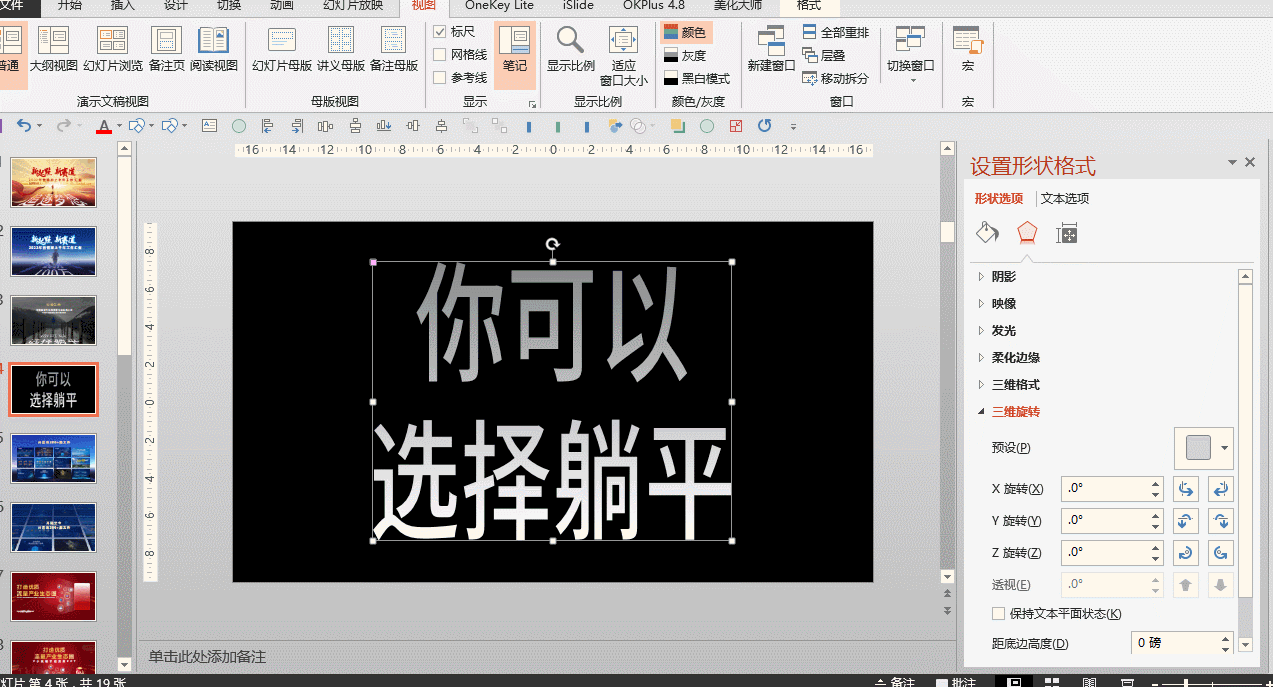Click Arrange All (全部重排)

tap(836, 32)
